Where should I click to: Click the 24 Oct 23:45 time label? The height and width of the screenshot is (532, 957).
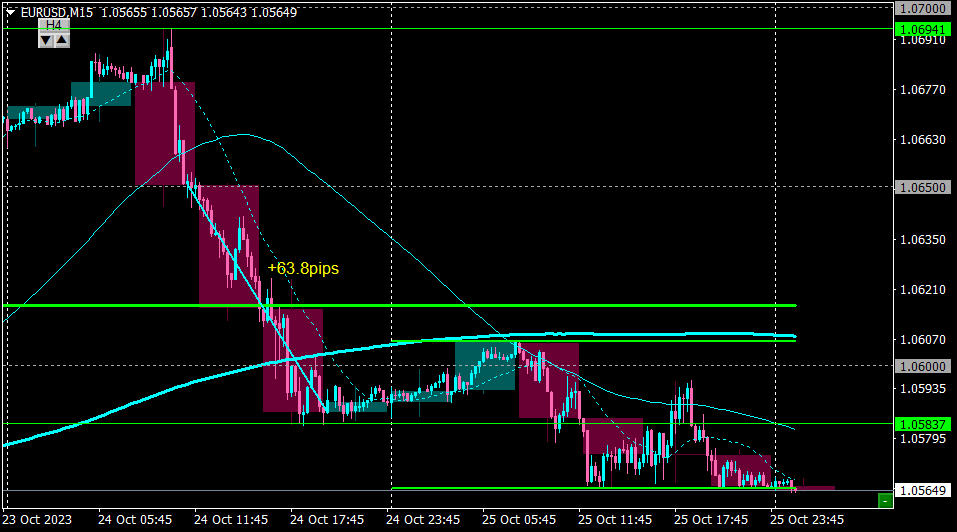point(423,520)
